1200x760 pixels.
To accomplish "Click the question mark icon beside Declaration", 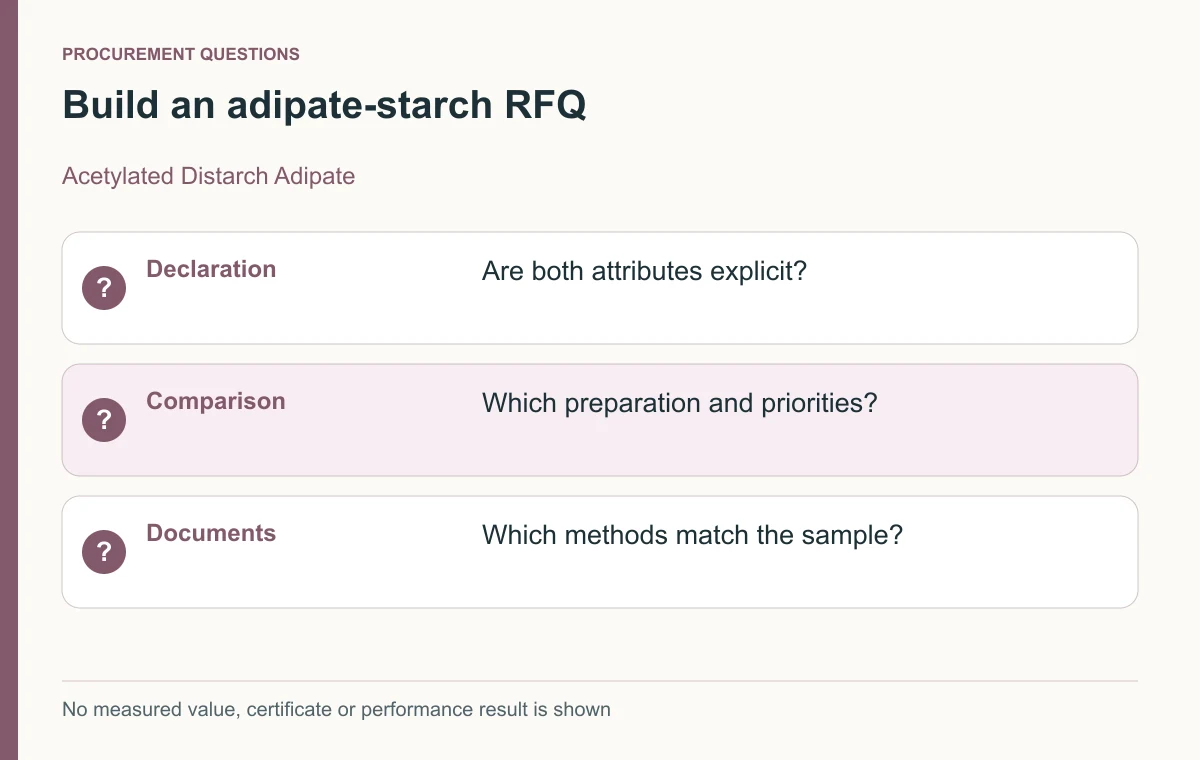I will coord(104,288).
